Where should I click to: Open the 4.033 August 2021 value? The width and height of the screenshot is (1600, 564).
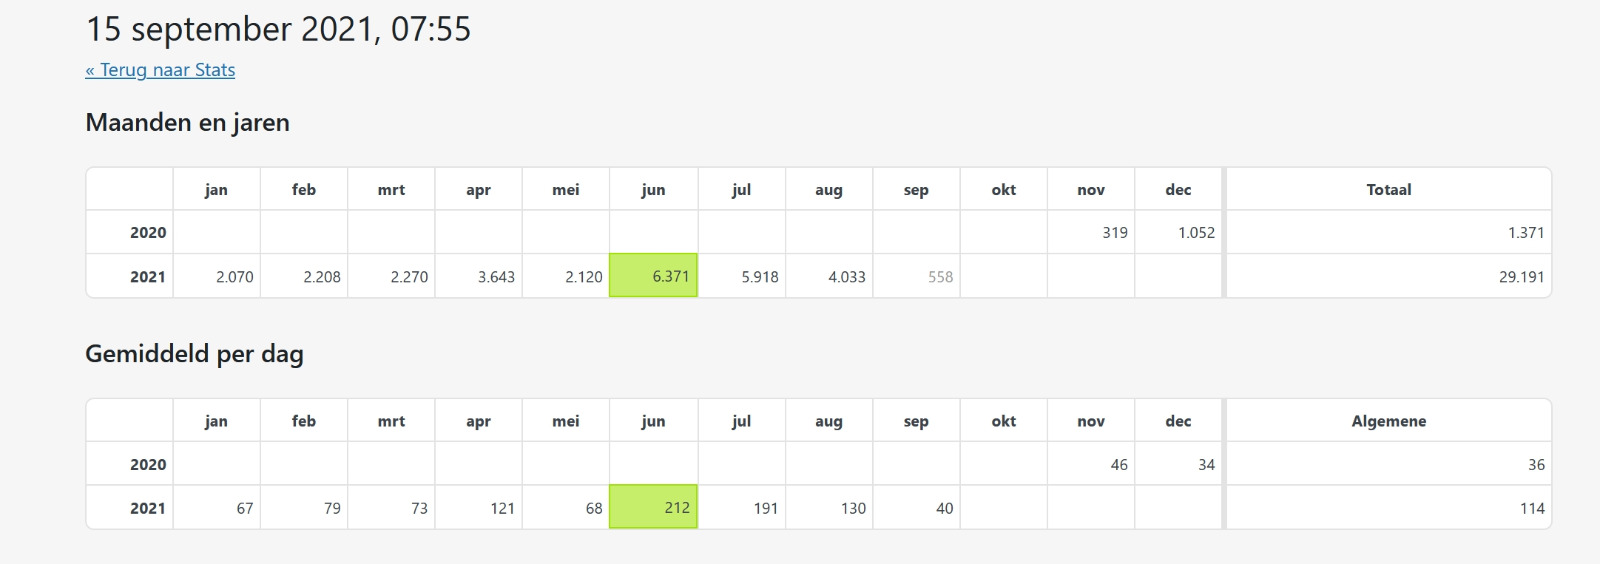(847, 277)
